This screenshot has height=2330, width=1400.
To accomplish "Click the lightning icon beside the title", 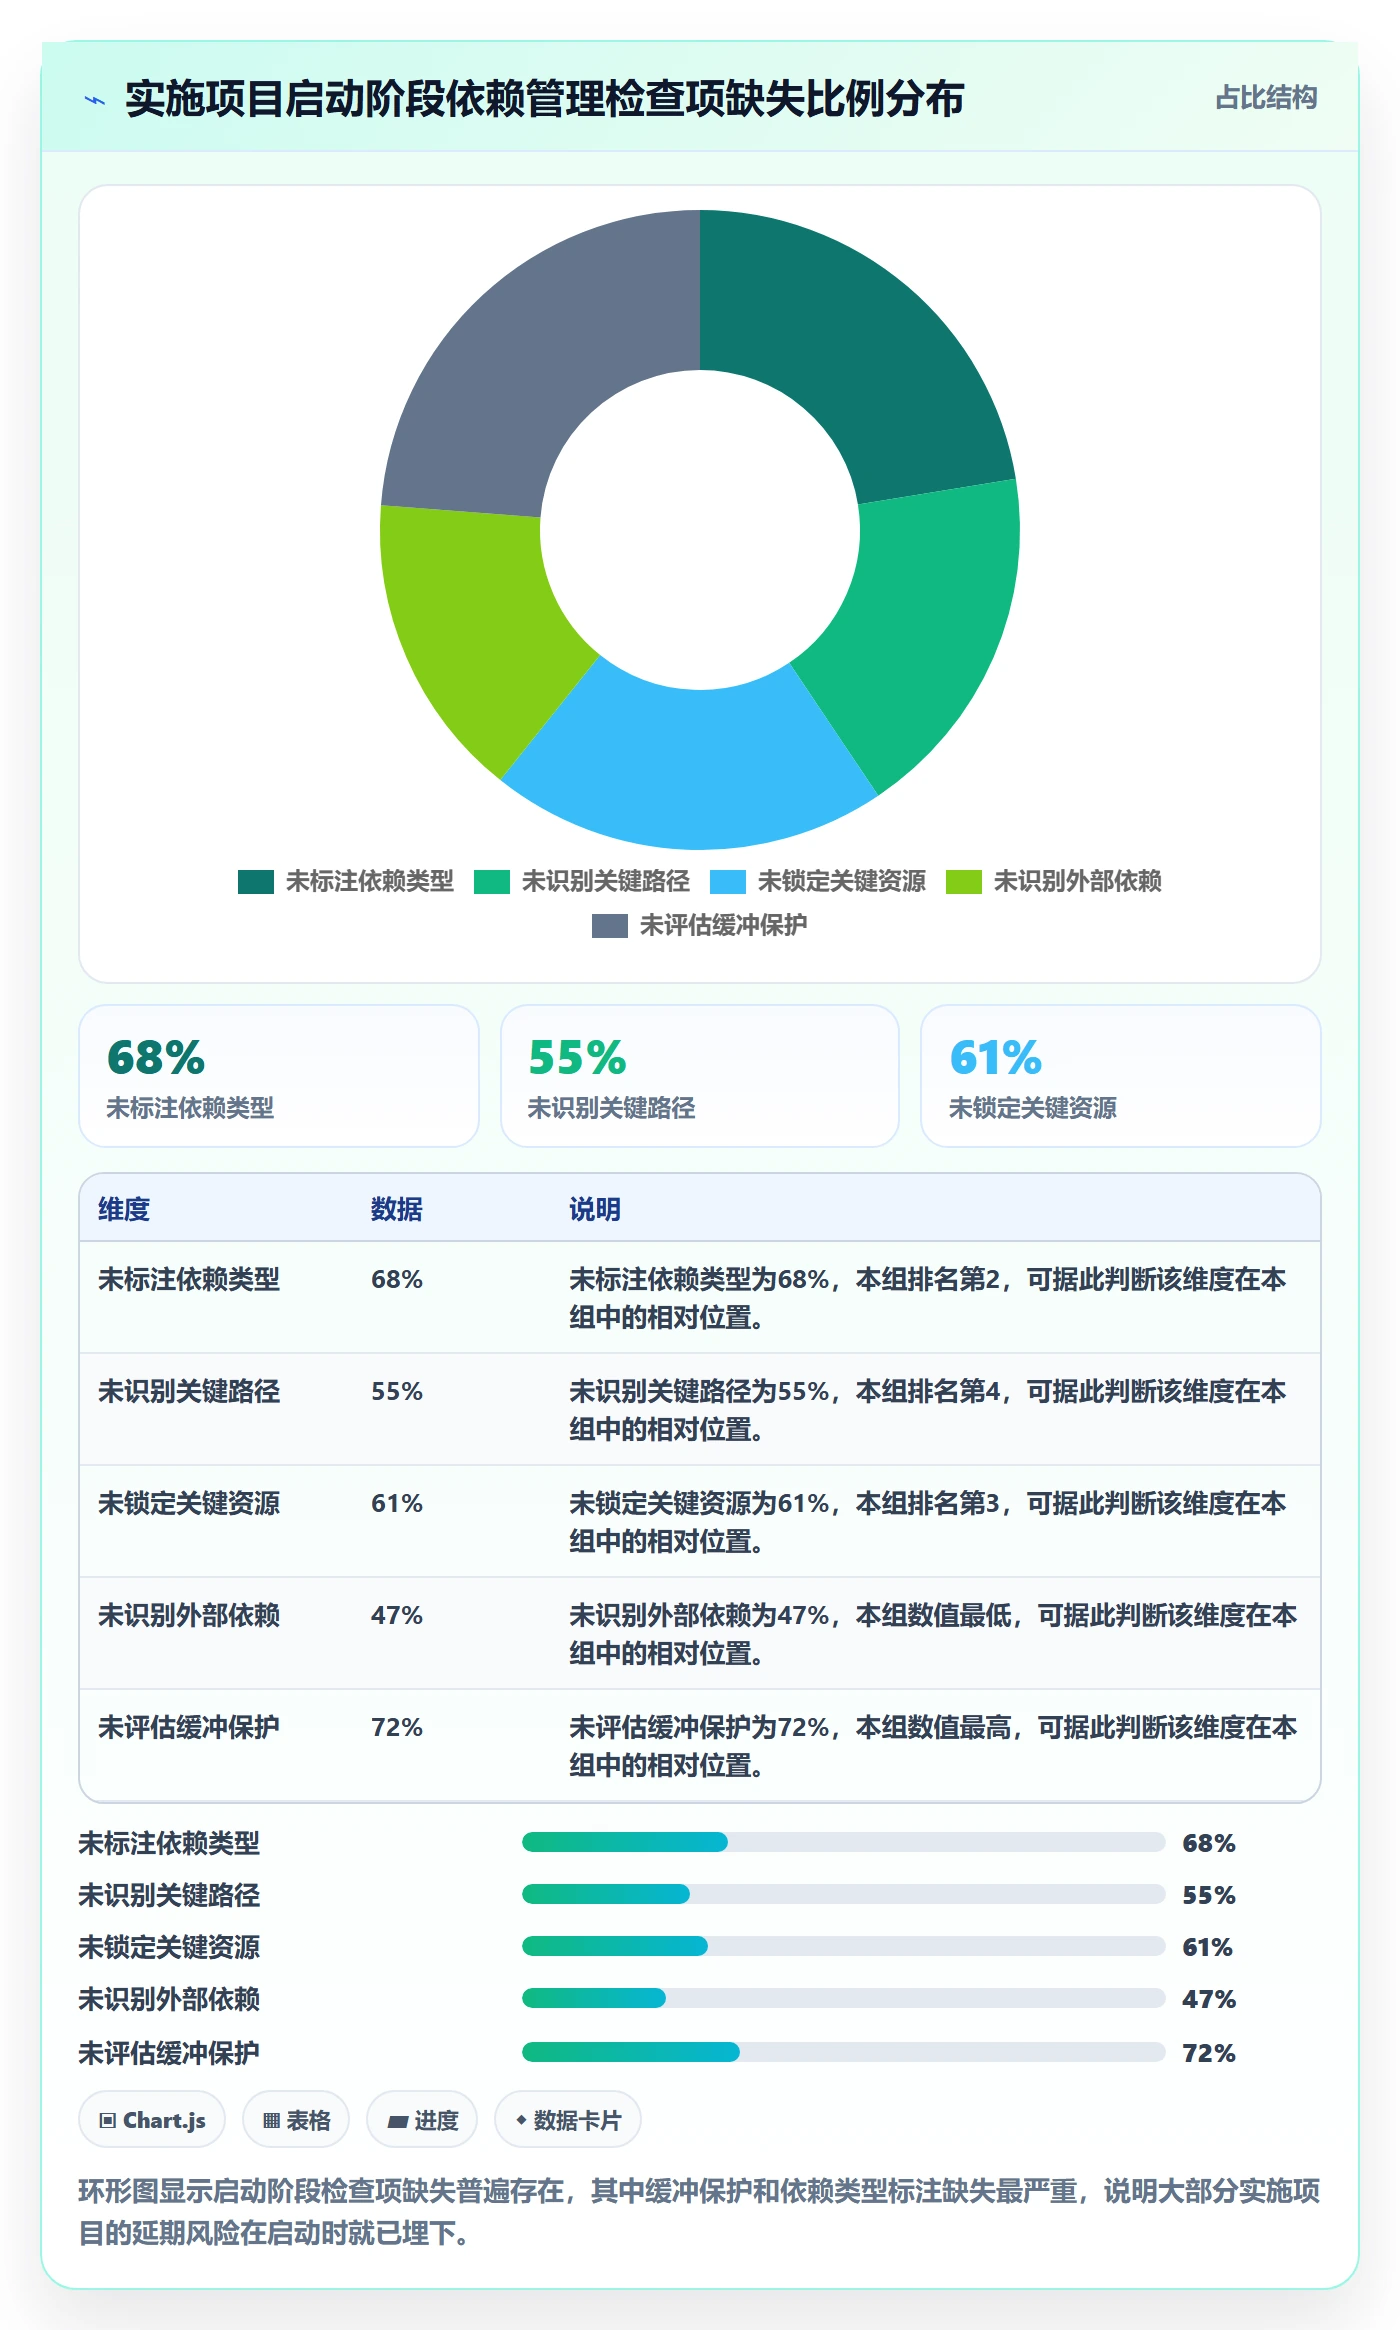I will [x=95, y=100].
